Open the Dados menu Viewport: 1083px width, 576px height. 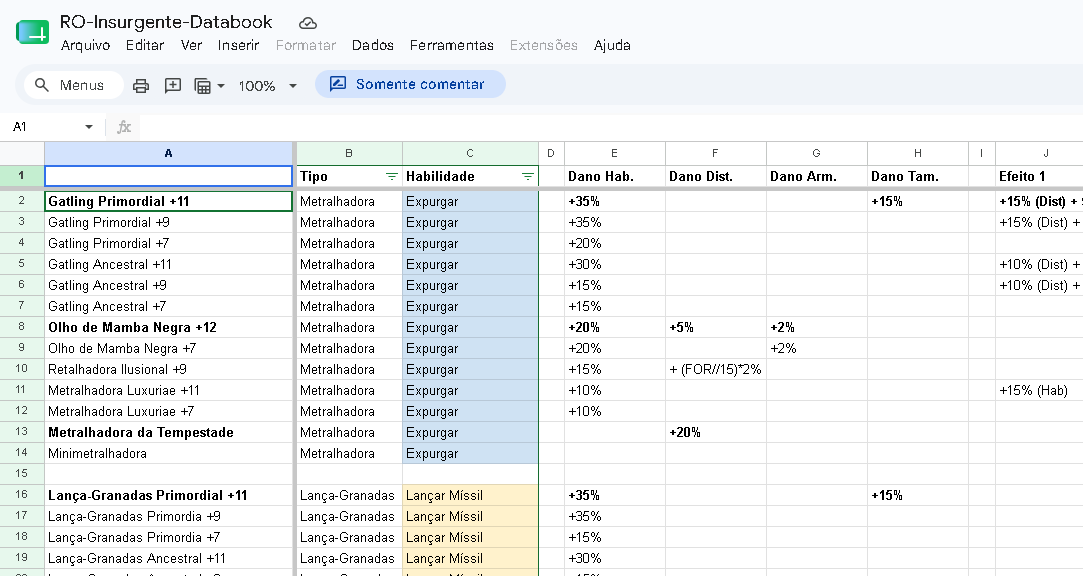tap(373, 46)
